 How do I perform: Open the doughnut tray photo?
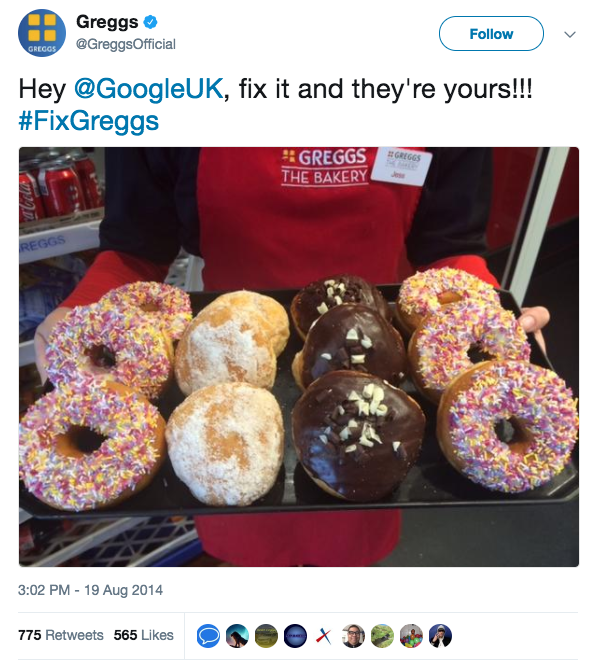click(x=299, y=357)
